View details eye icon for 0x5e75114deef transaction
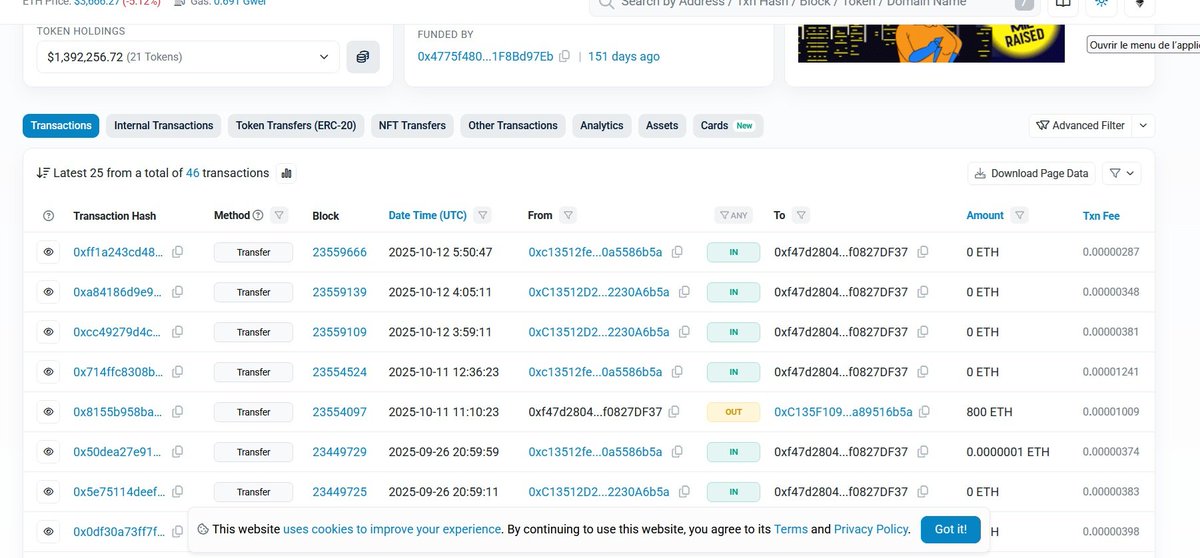 (x=48, y=492)
